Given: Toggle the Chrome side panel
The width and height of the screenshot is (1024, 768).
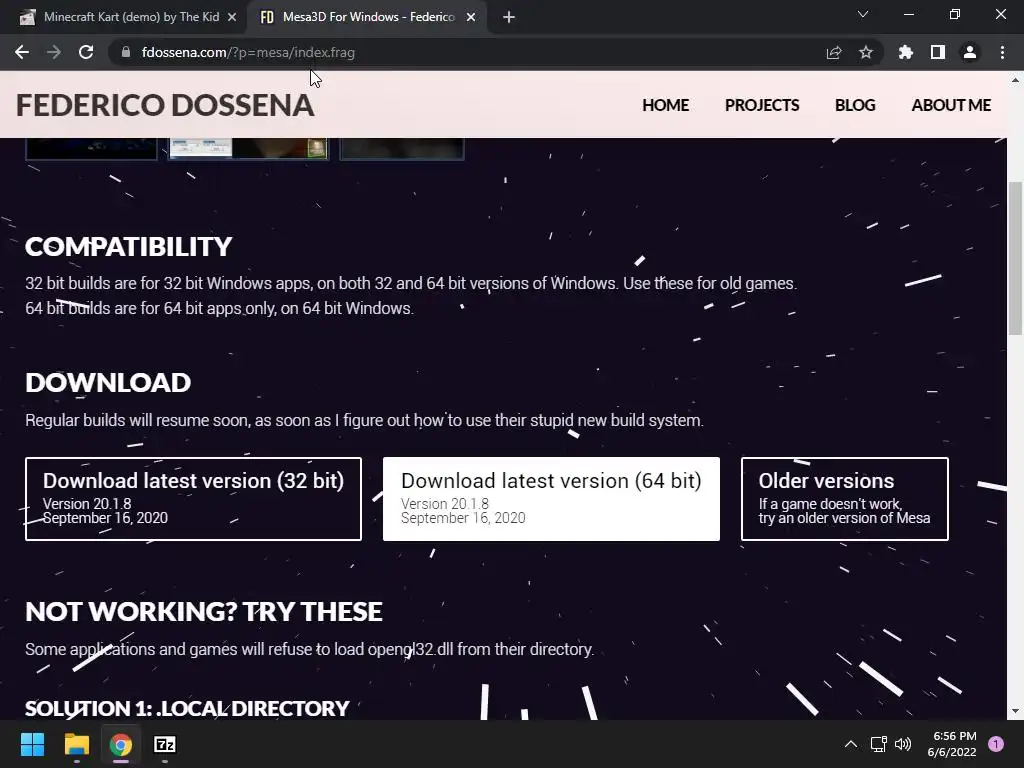Looking at the screenshot, I should 938,52.
